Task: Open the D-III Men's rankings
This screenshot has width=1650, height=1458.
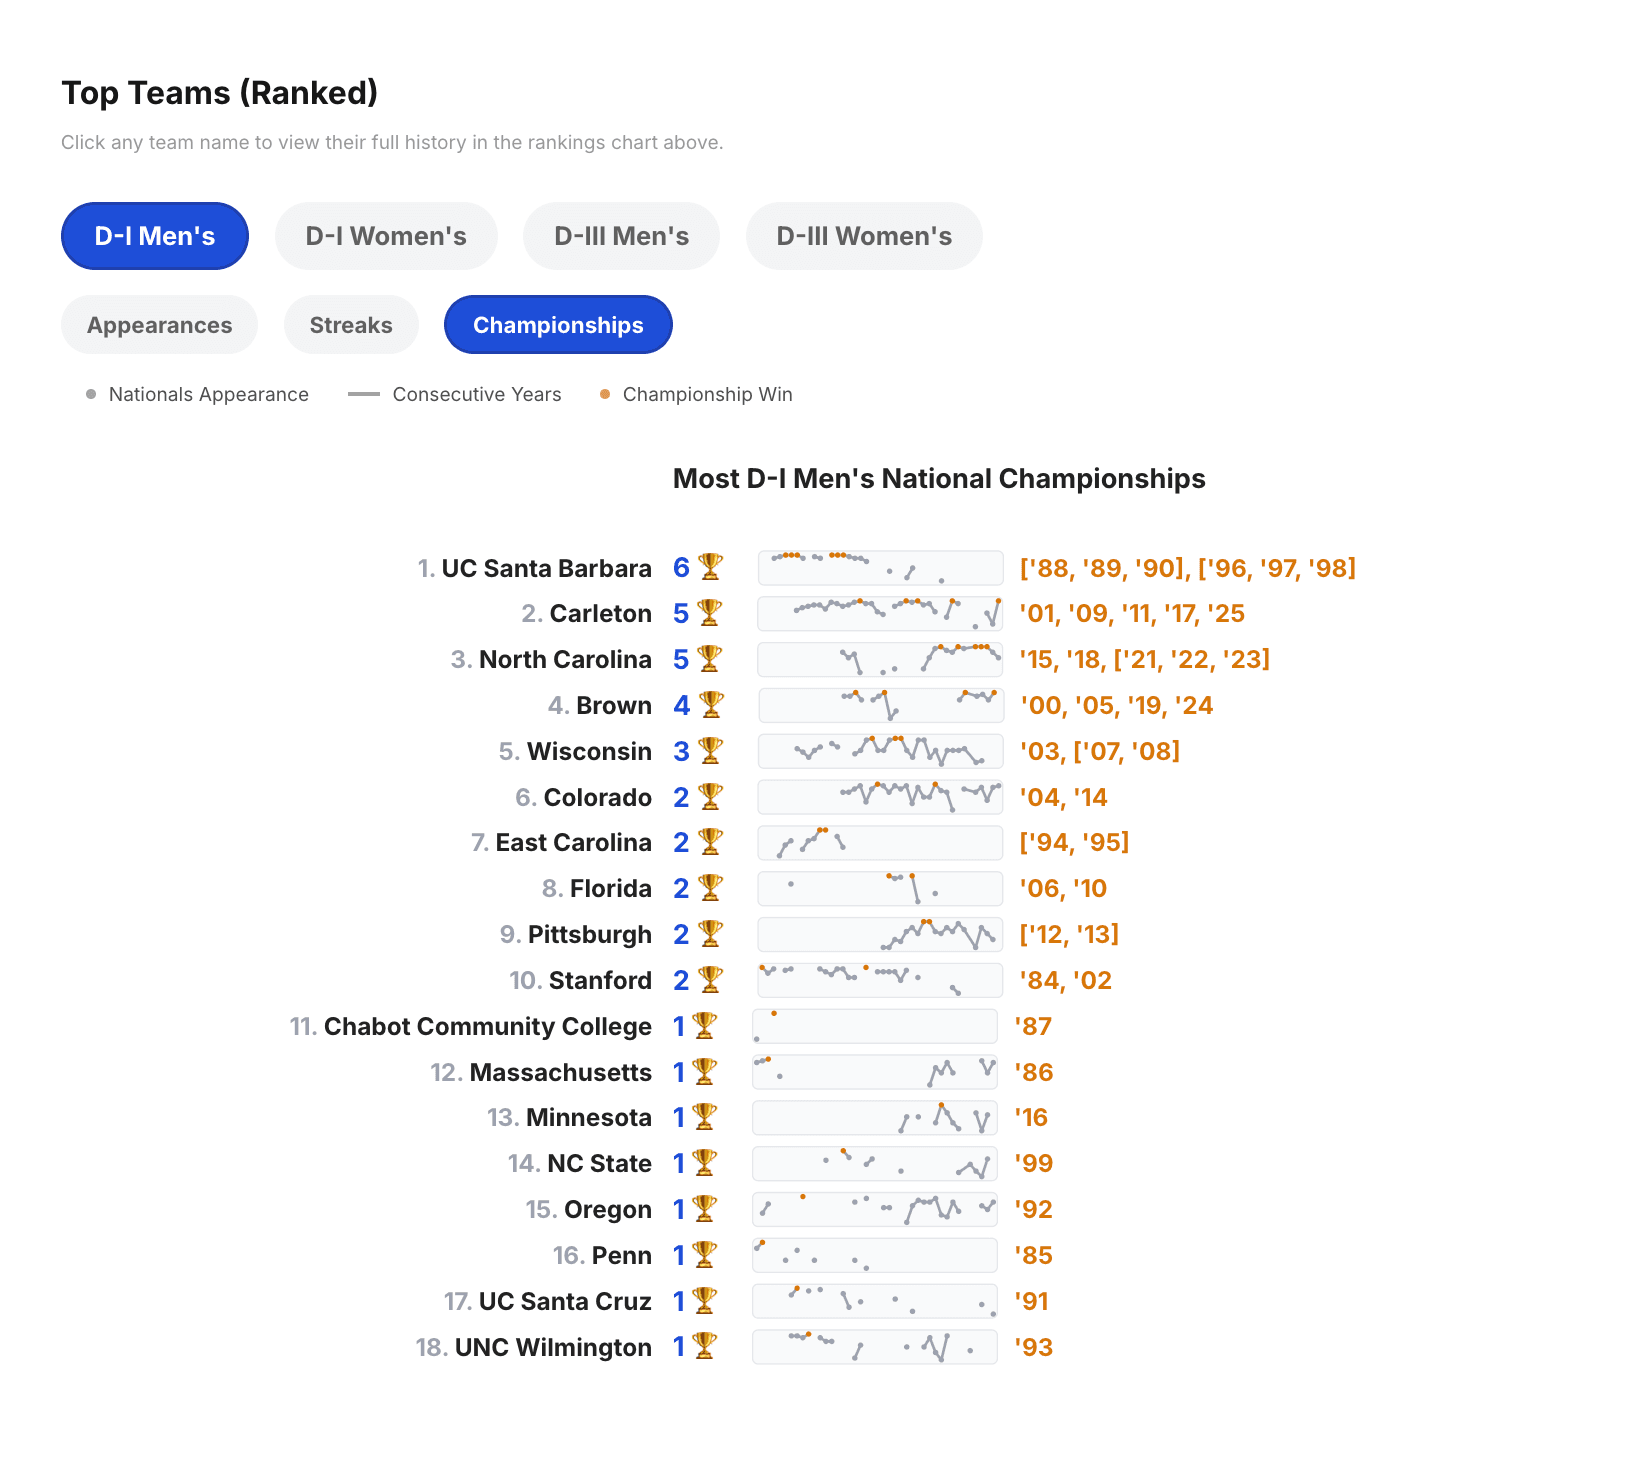Action: (621, 236)
